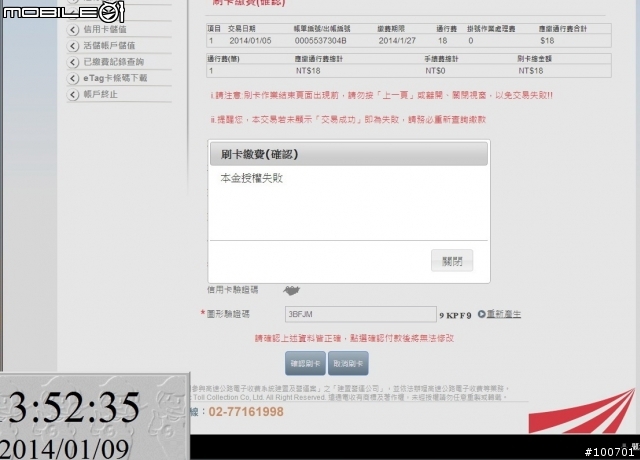
Task: Close the 本金授權失敗 dialog with 關閉
Action: 452,260
